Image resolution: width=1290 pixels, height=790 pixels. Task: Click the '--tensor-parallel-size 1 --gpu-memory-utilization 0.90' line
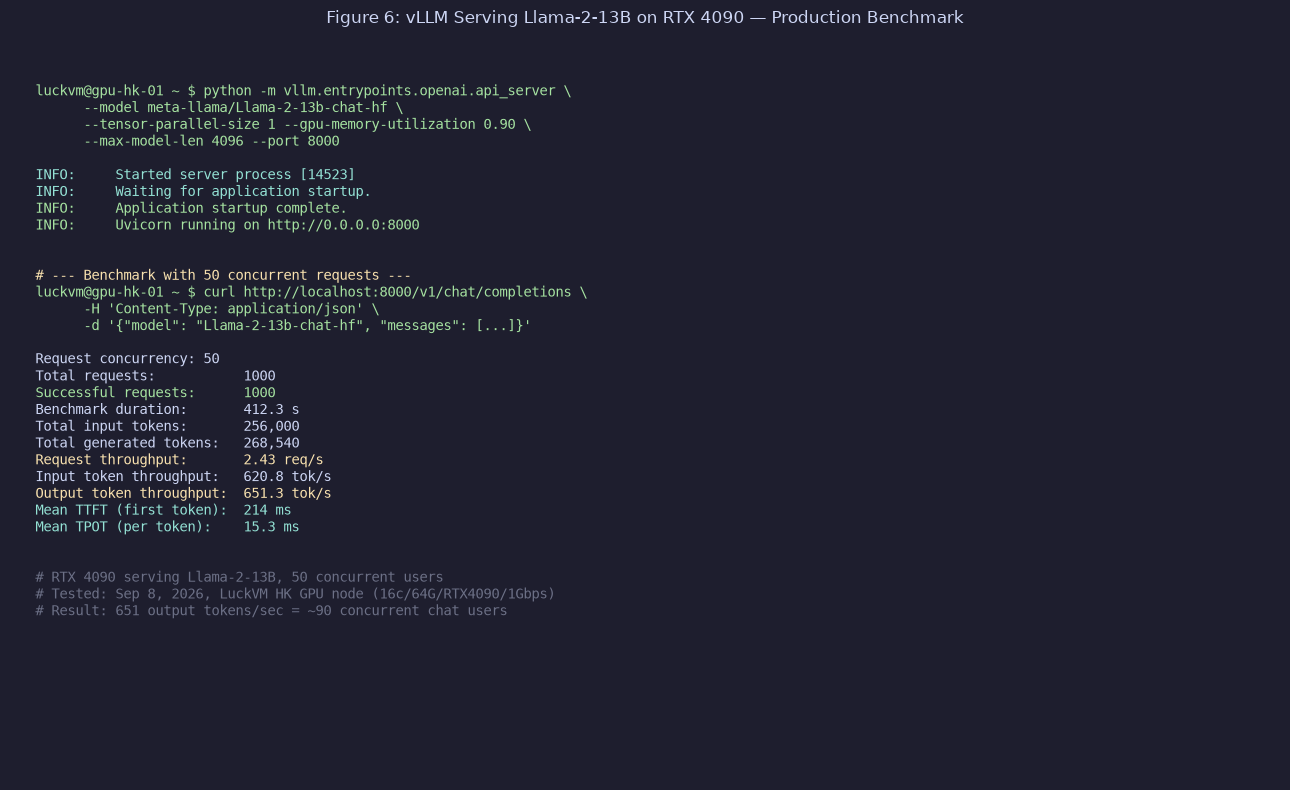[x=307, y=125]
